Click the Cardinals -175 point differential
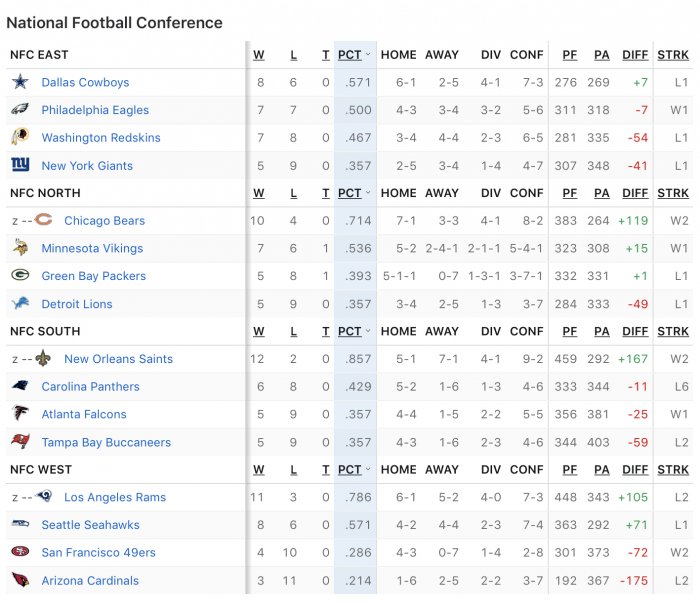Screen dimensions: 700x603 (634, 581)
